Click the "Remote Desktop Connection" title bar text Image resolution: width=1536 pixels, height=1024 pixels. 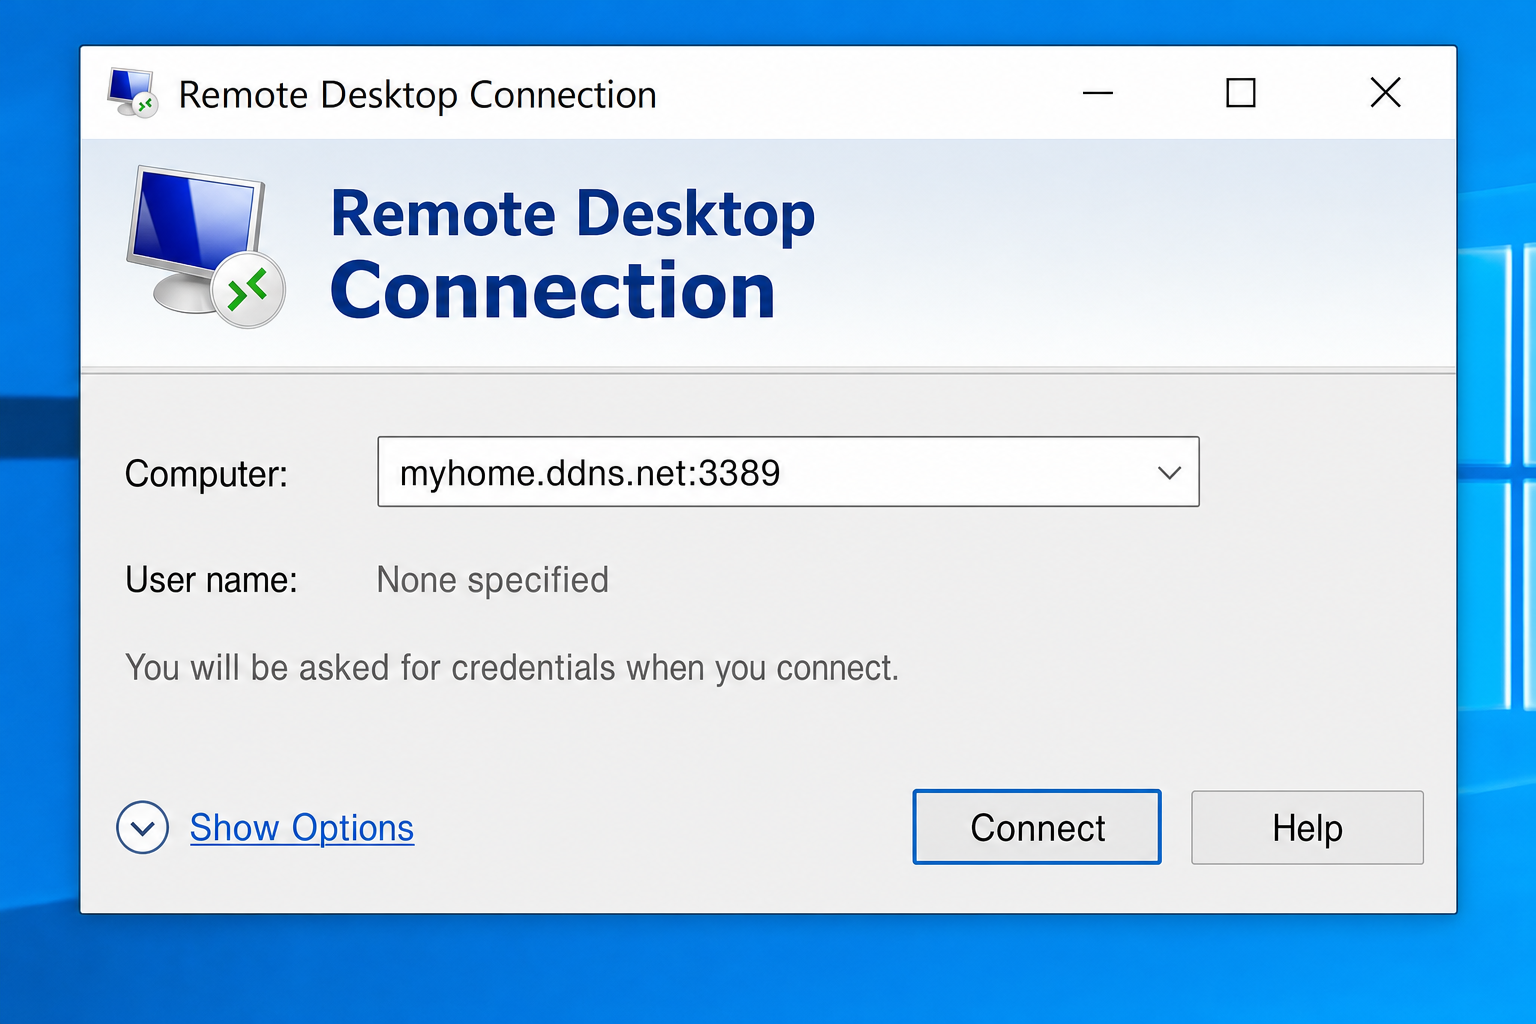click(417, 95)
